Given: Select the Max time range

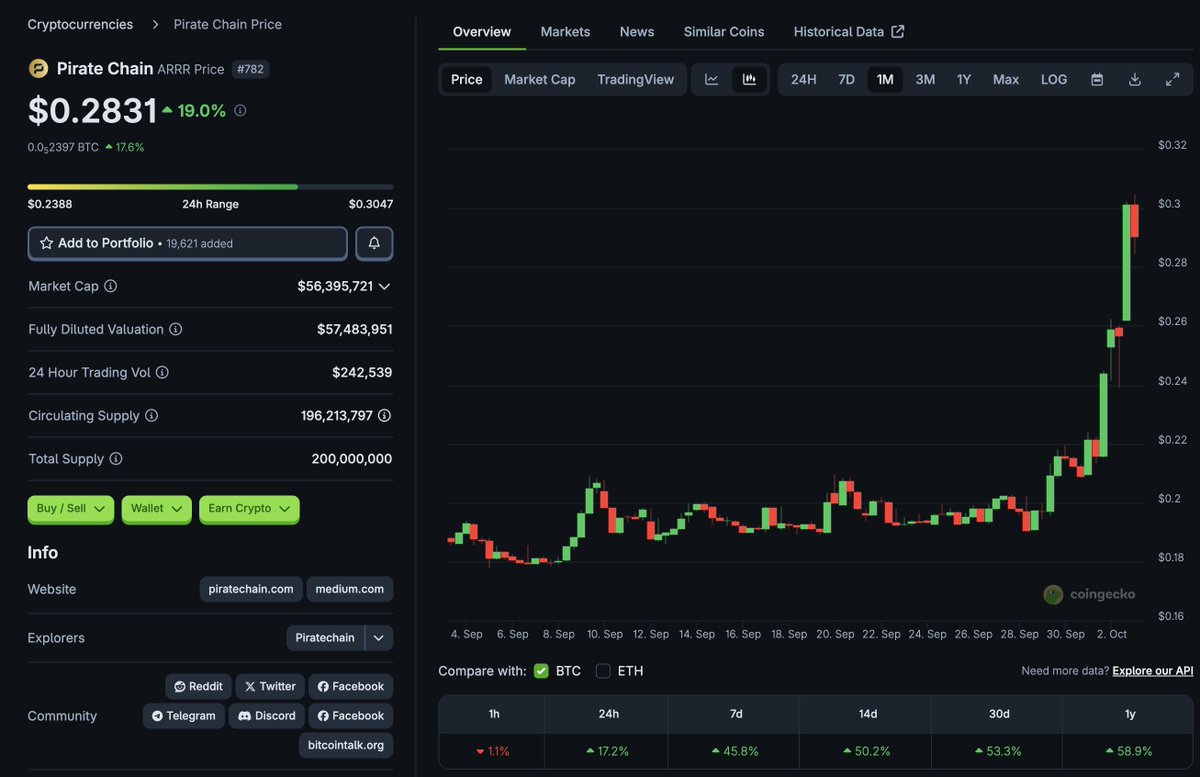Looking at the screenshot, I should click(x=1006, y=80).
